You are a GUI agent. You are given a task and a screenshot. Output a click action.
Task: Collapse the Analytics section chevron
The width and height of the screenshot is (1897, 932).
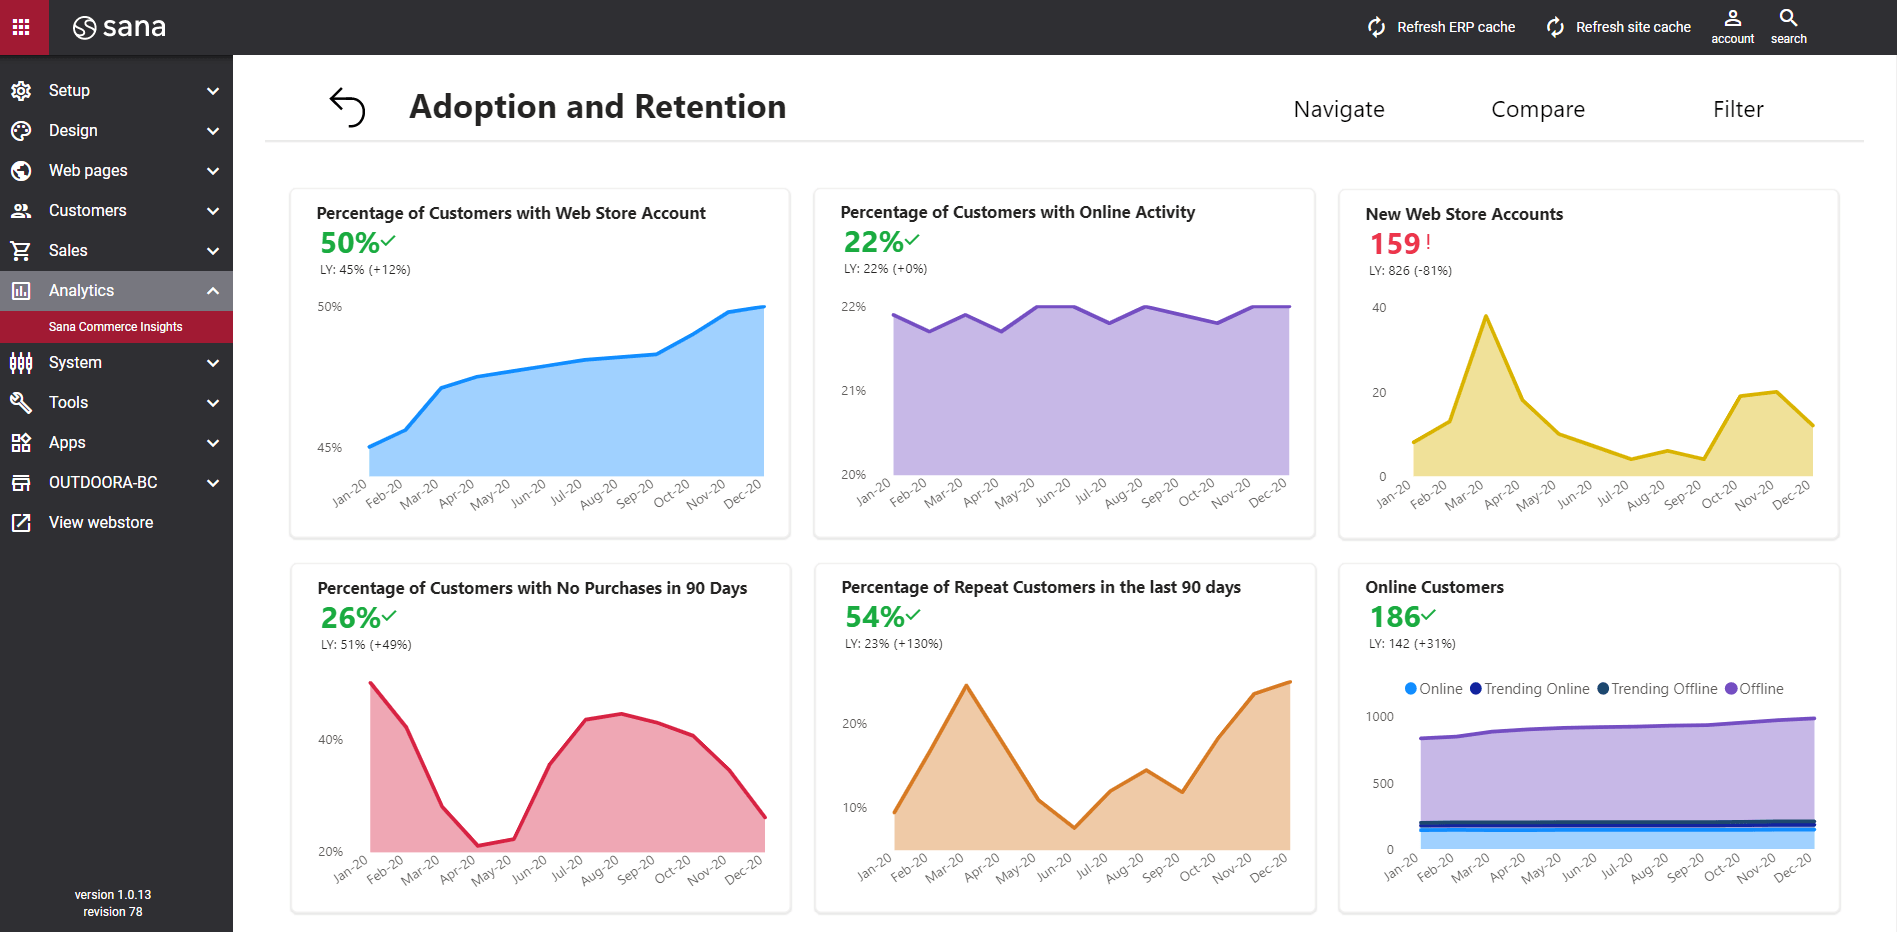[x=211, y=290]
